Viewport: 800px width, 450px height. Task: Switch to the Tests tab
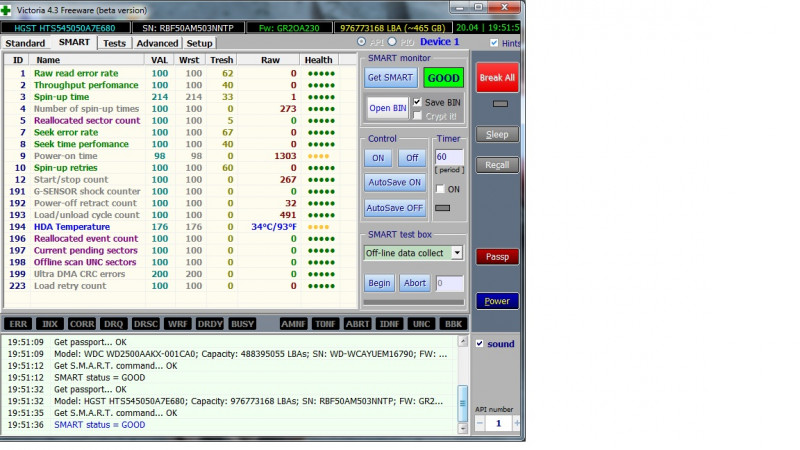pos(114,43)
